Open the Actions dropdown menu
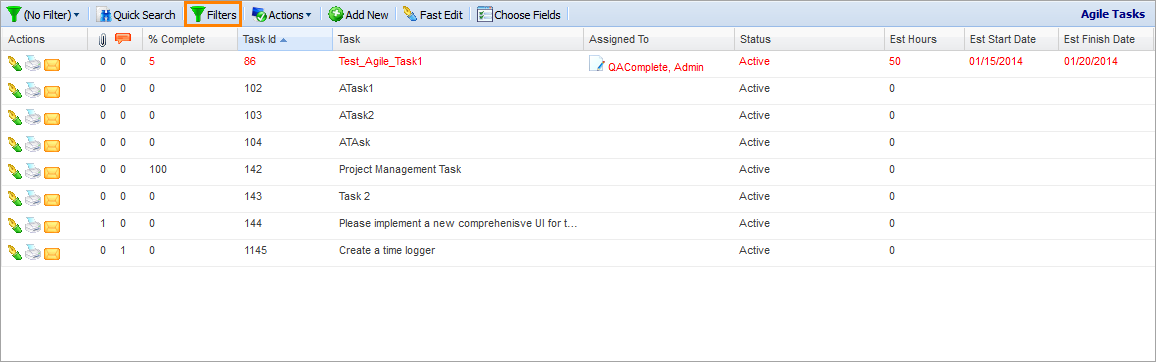Image resolution: width=1156 pixels, height=362 pixels. [x=282, y=15]
